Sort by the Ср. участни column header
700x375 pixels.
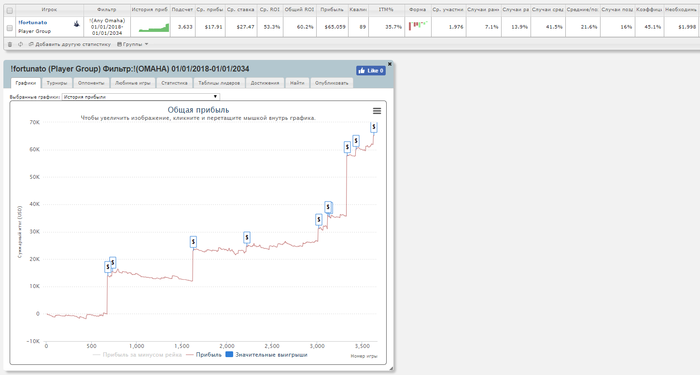[x=448, y=9]
